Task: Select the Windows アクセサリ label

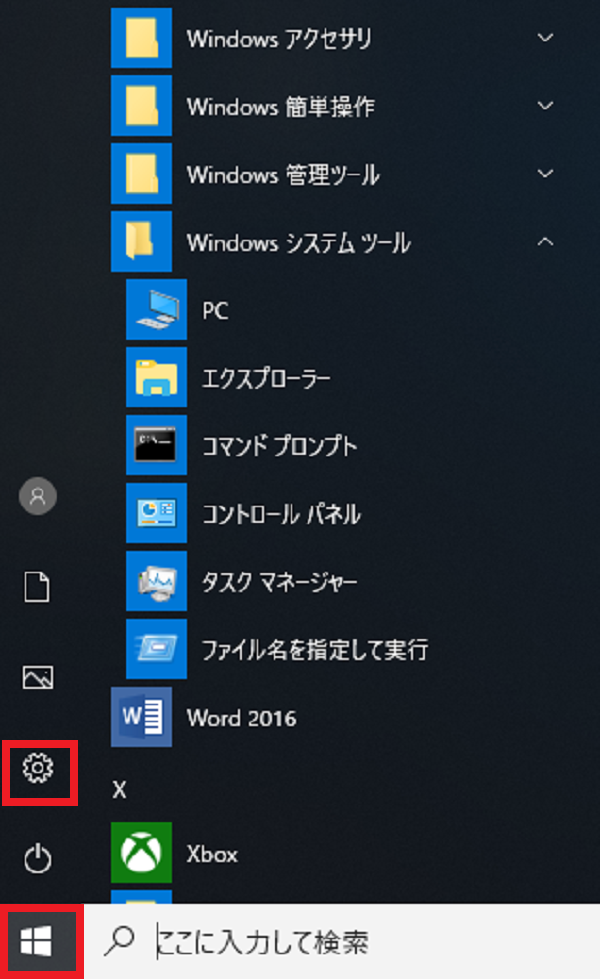Action: [279, 39]
